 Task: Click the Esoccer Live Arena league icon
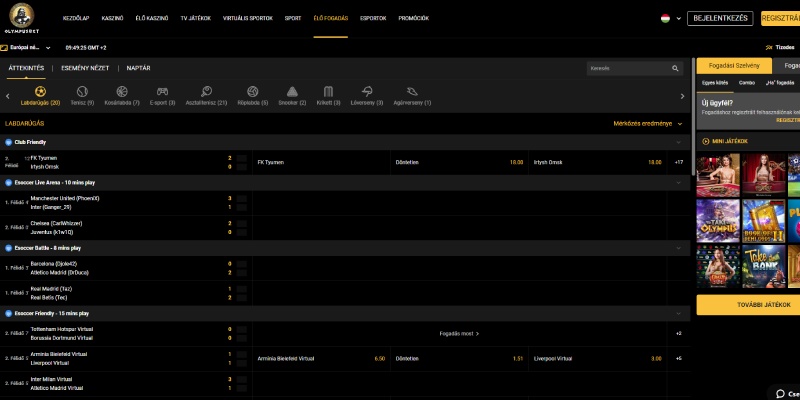coord(8,183)
